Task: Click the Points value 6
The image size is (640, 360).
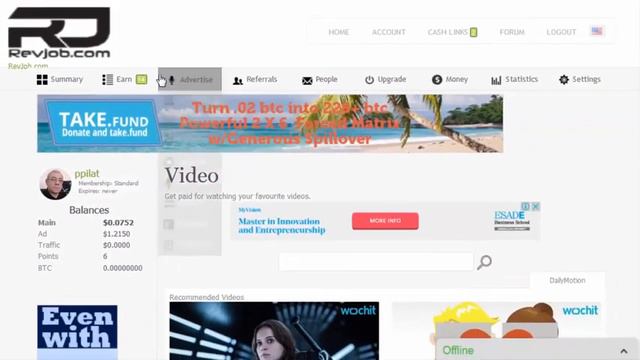Action: click(105, 256)
